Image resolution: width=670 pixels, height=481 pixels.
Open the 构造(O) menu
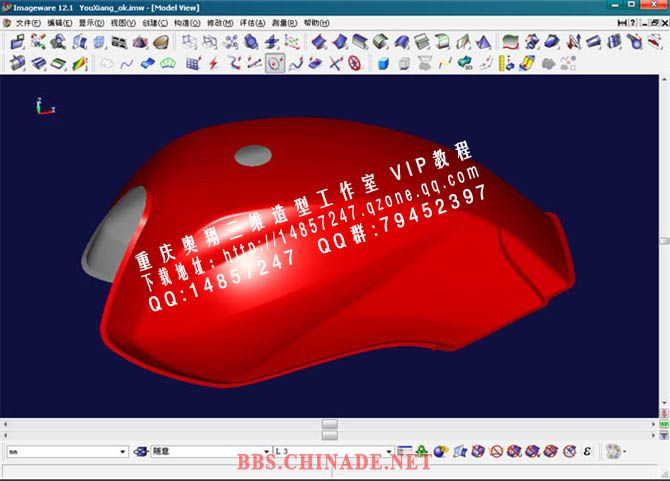click(187, 23)
